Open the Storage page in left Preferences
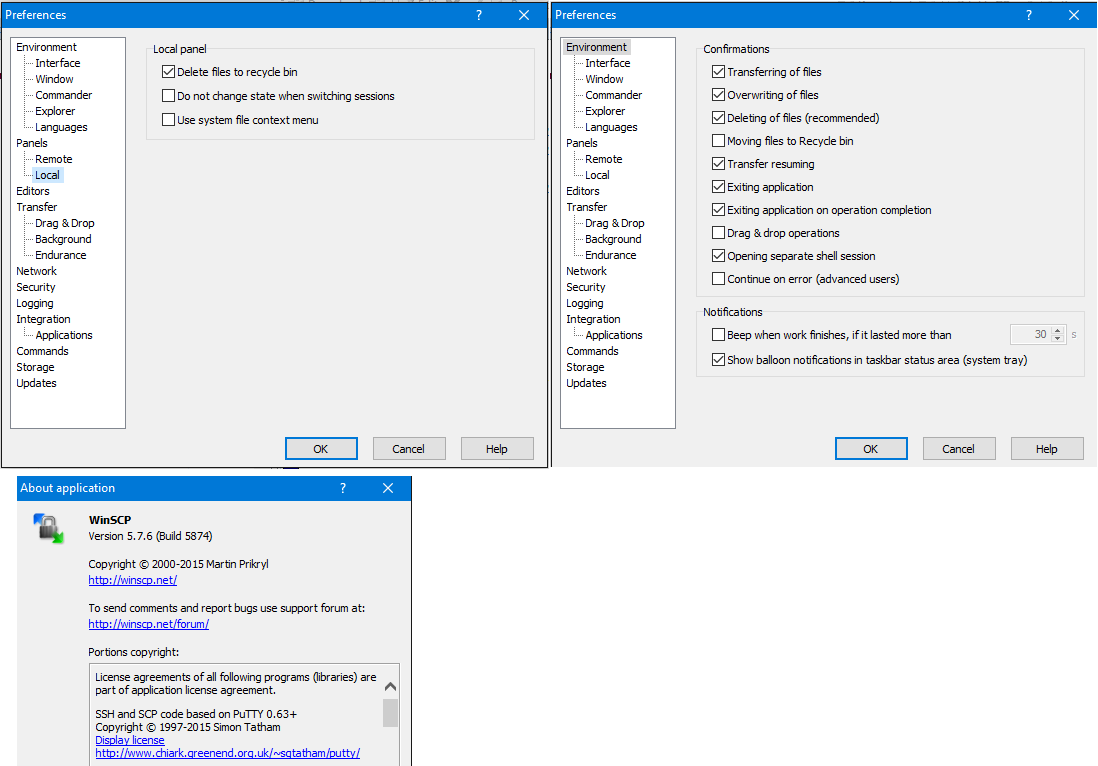This screenshot has height=766, width=1098. coord(36,367)
